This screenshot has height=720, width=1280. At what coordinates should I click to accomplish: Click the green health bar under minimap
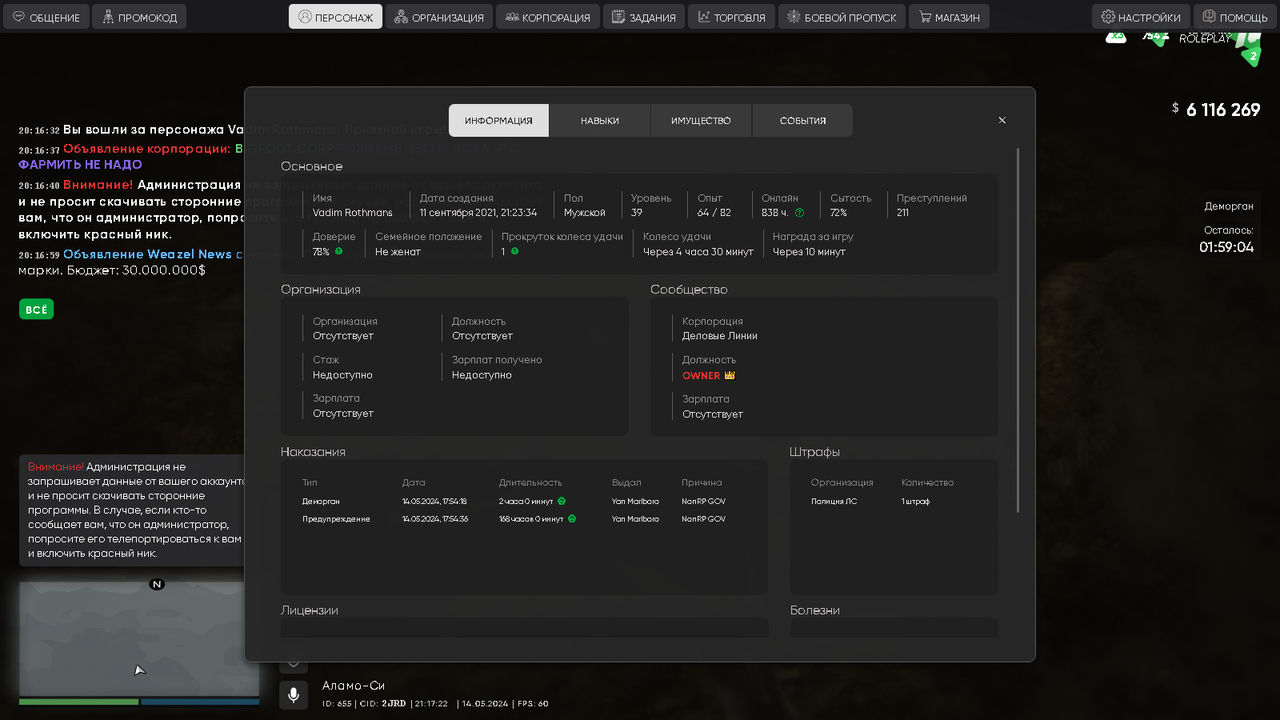click(79, 702)
